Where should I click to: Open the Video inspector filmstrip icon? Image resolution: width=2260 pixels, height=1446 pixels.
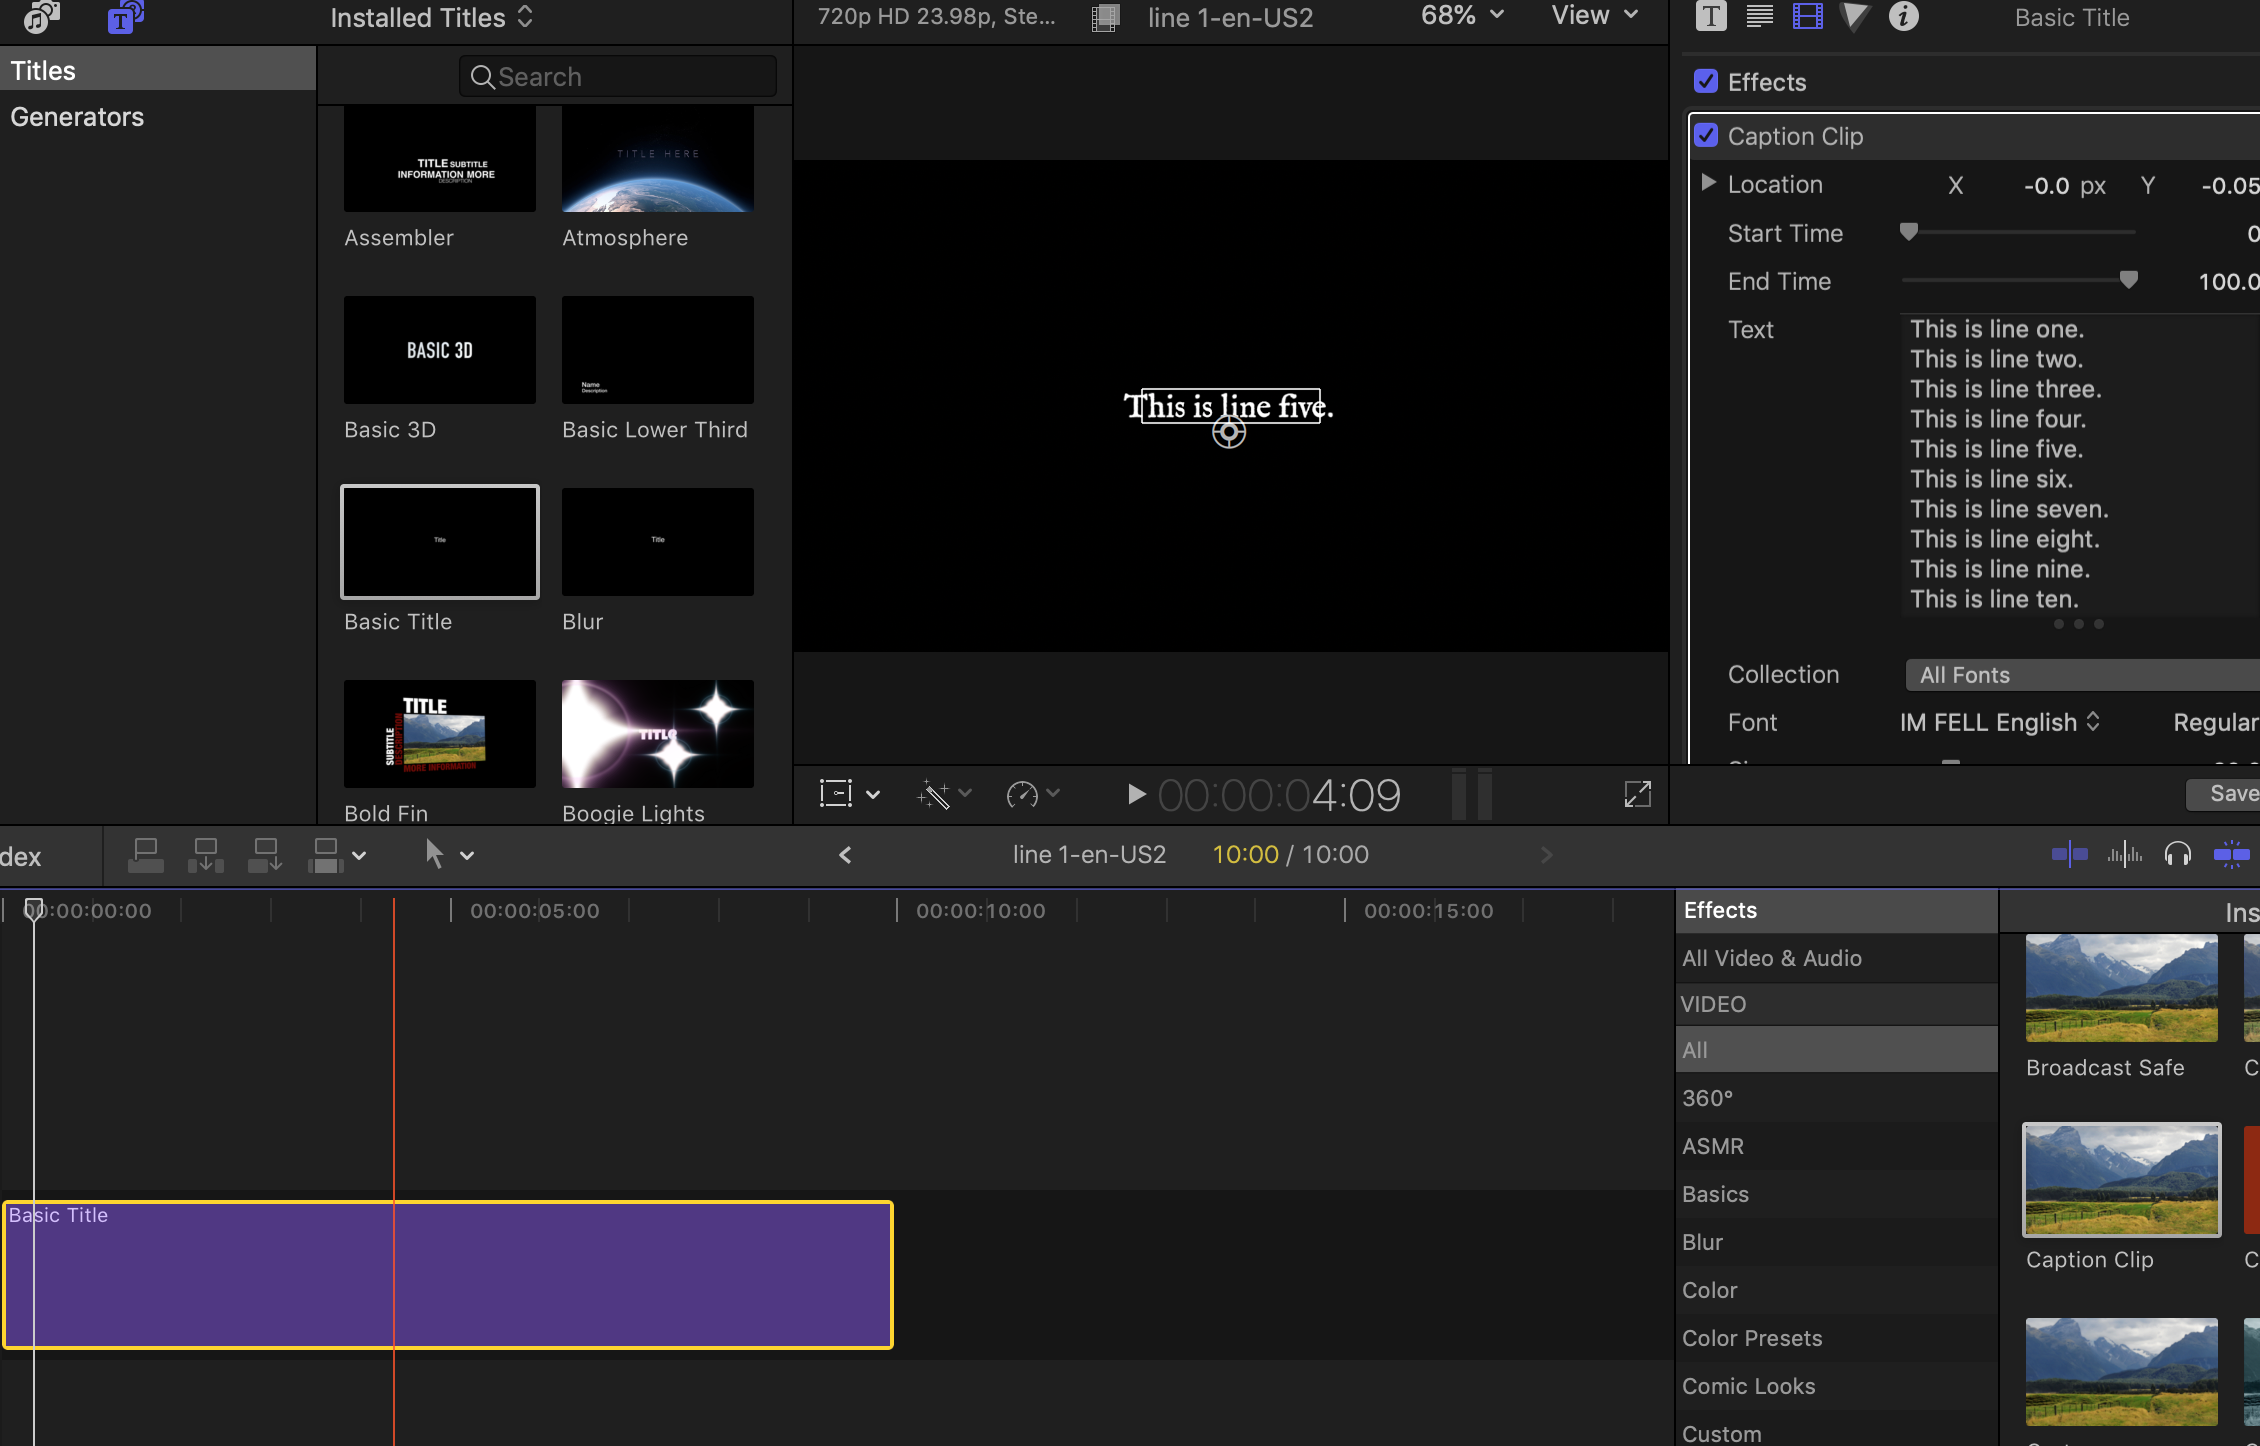(x=1807, y=17)
